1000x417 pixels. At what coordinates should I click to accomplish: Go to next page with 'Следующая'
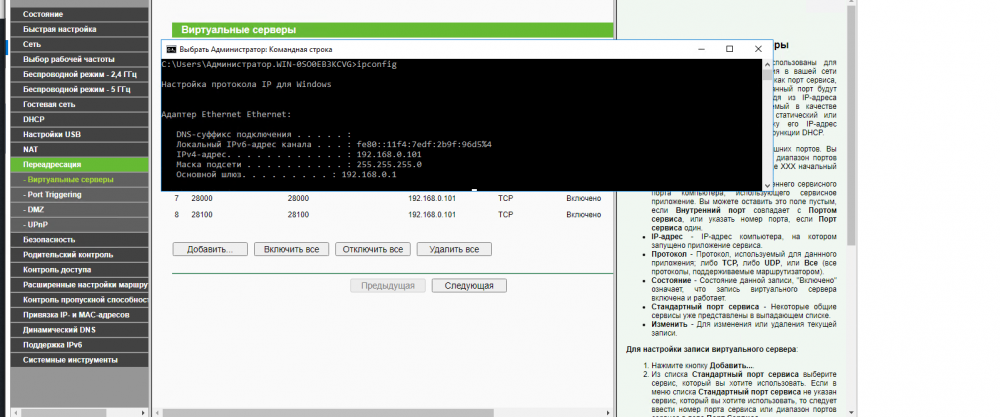pyautogui.click(x=469, y=285)
